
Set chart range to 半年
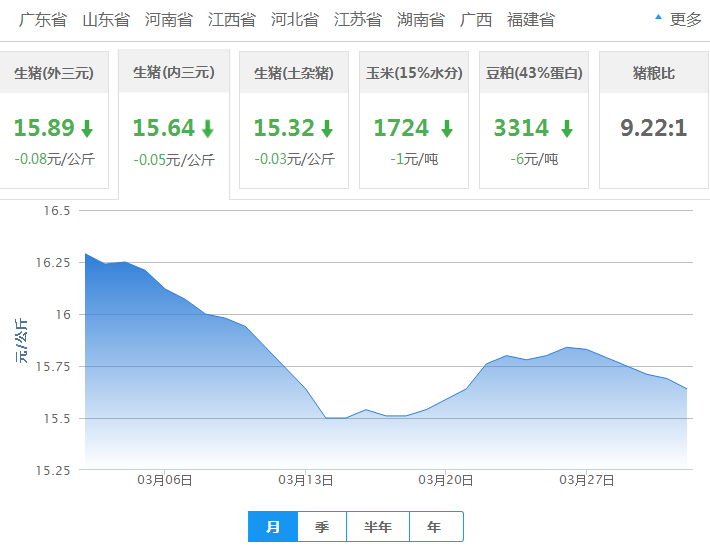coord(377,526)
